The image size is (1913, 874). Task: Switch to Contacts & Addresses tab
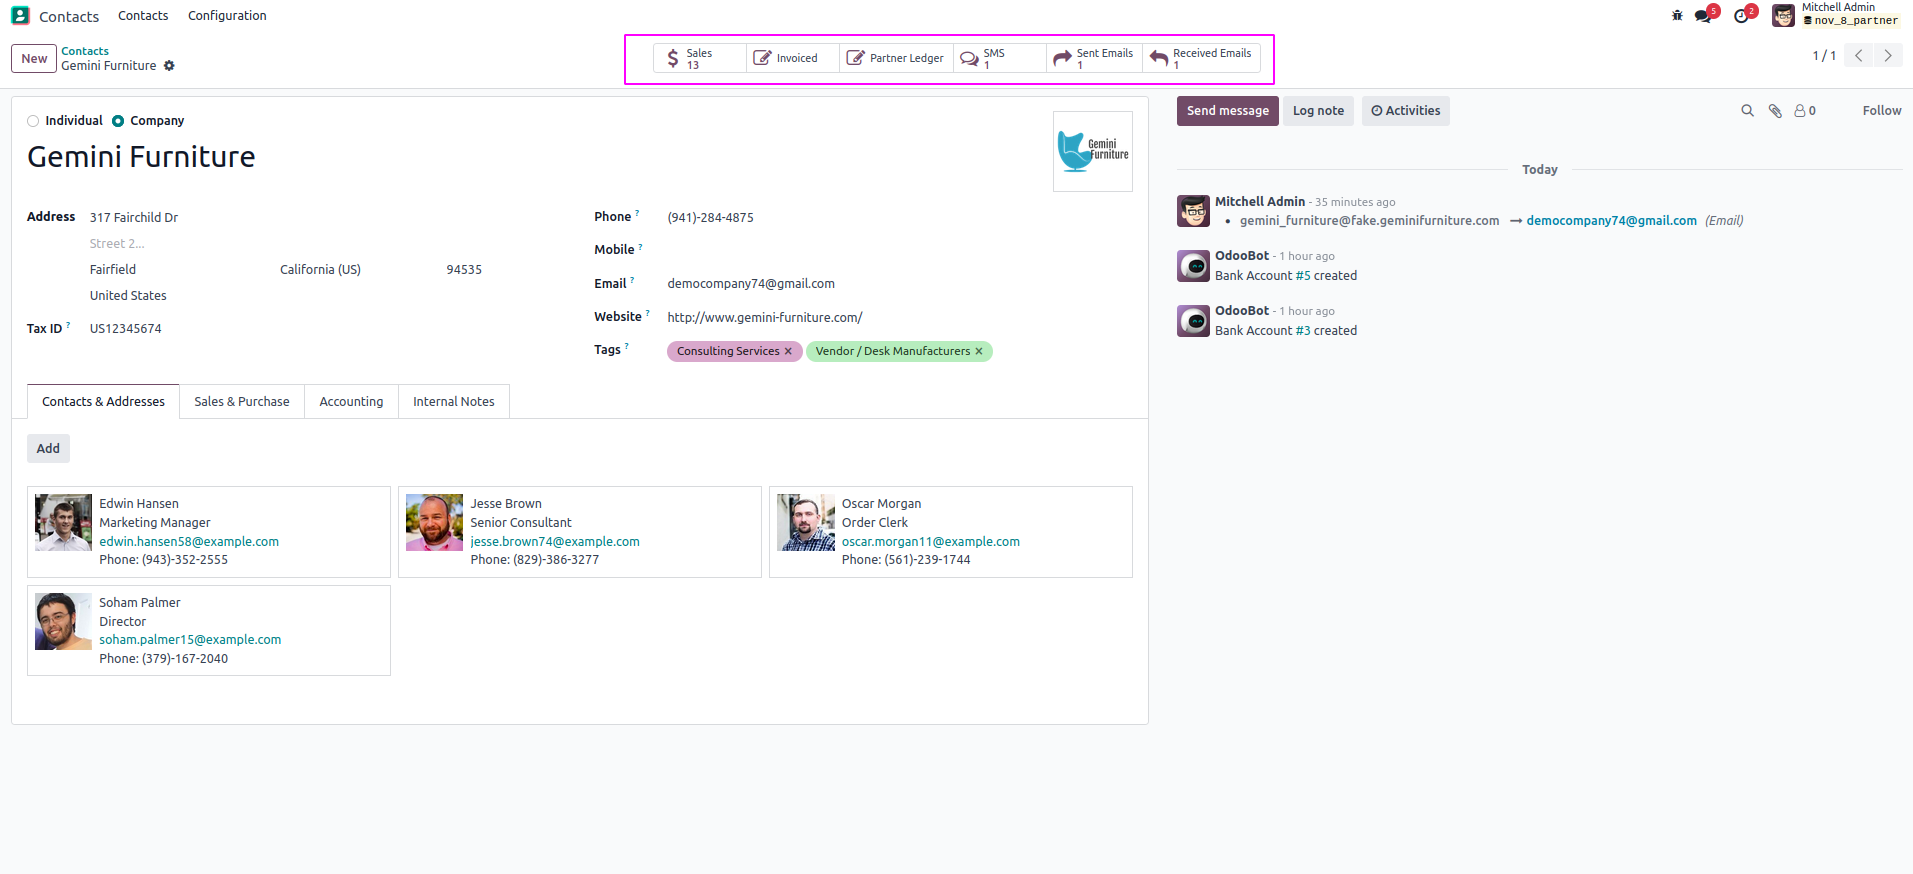[103, 401]
